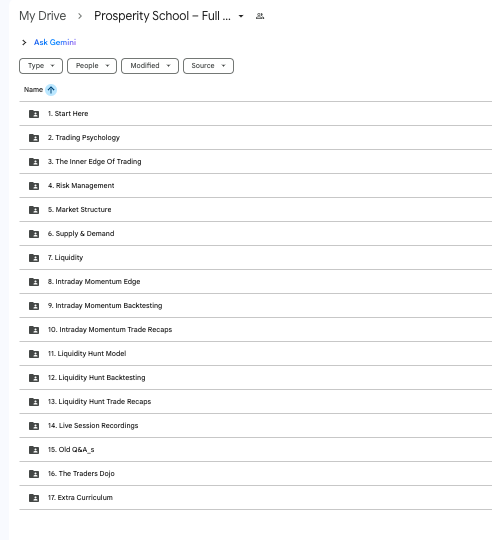Select '8. Intraday Momentum Edge' folder name
This screenshot has width=492, height=540.
point(94,282)
